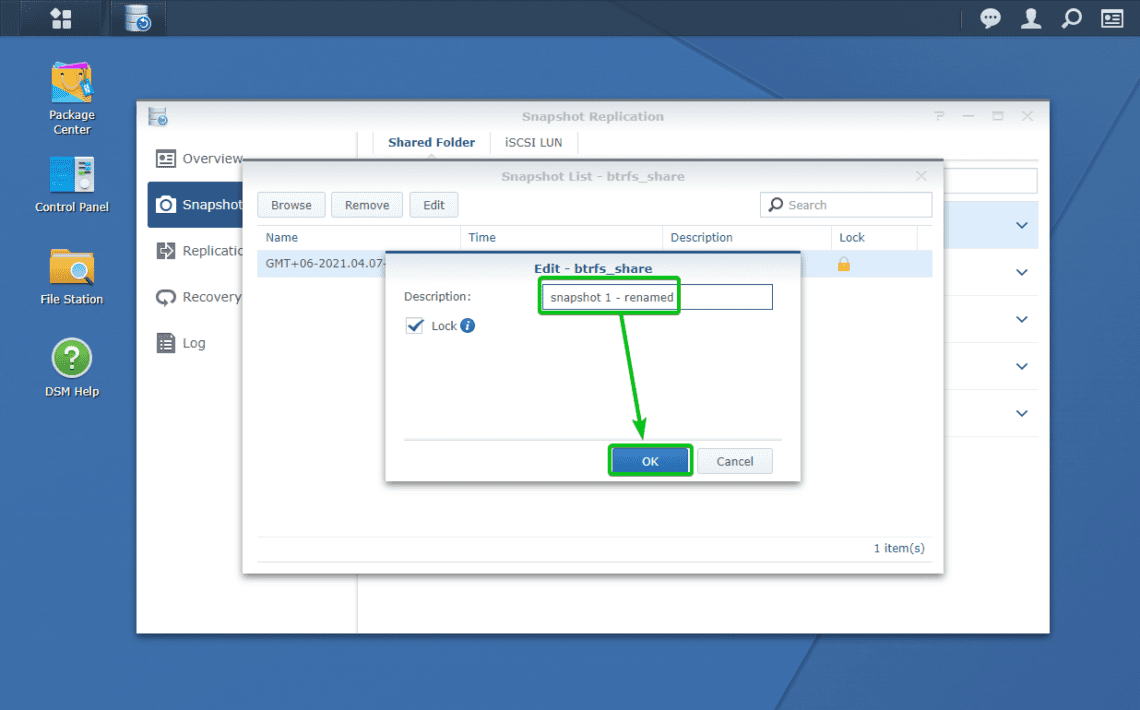The height and width of the screenshot is (710, 1140).
Task: Switch to the iSCSI LUN tab
Action: [533, 142]
